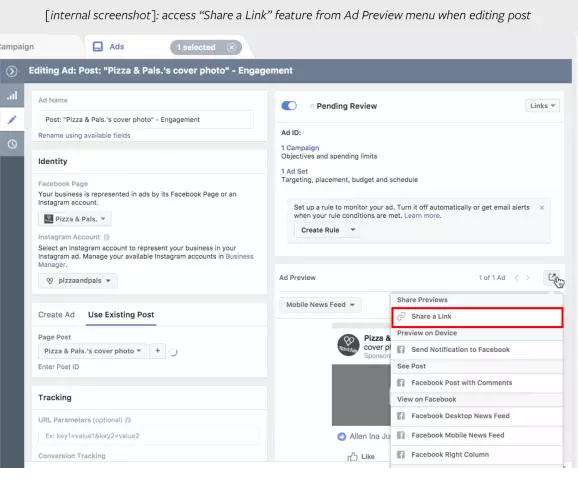Image resolution: width=578 pixels, height=479 pixels.
Task: Click URL Parameters info icon
Action: (x=128, y=420)
